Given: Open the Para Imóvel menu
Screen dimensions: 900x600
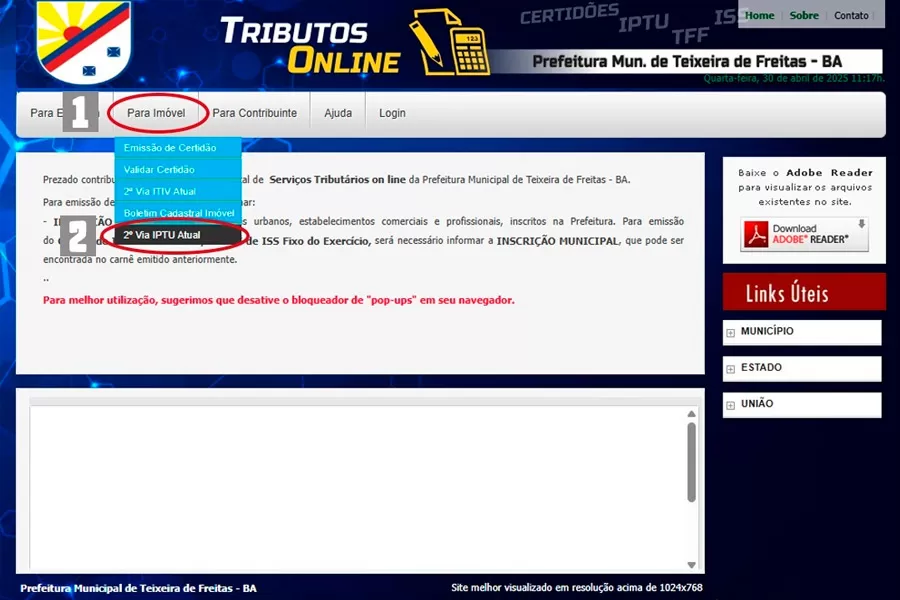Looking at the screenshot, I should 156,113.
